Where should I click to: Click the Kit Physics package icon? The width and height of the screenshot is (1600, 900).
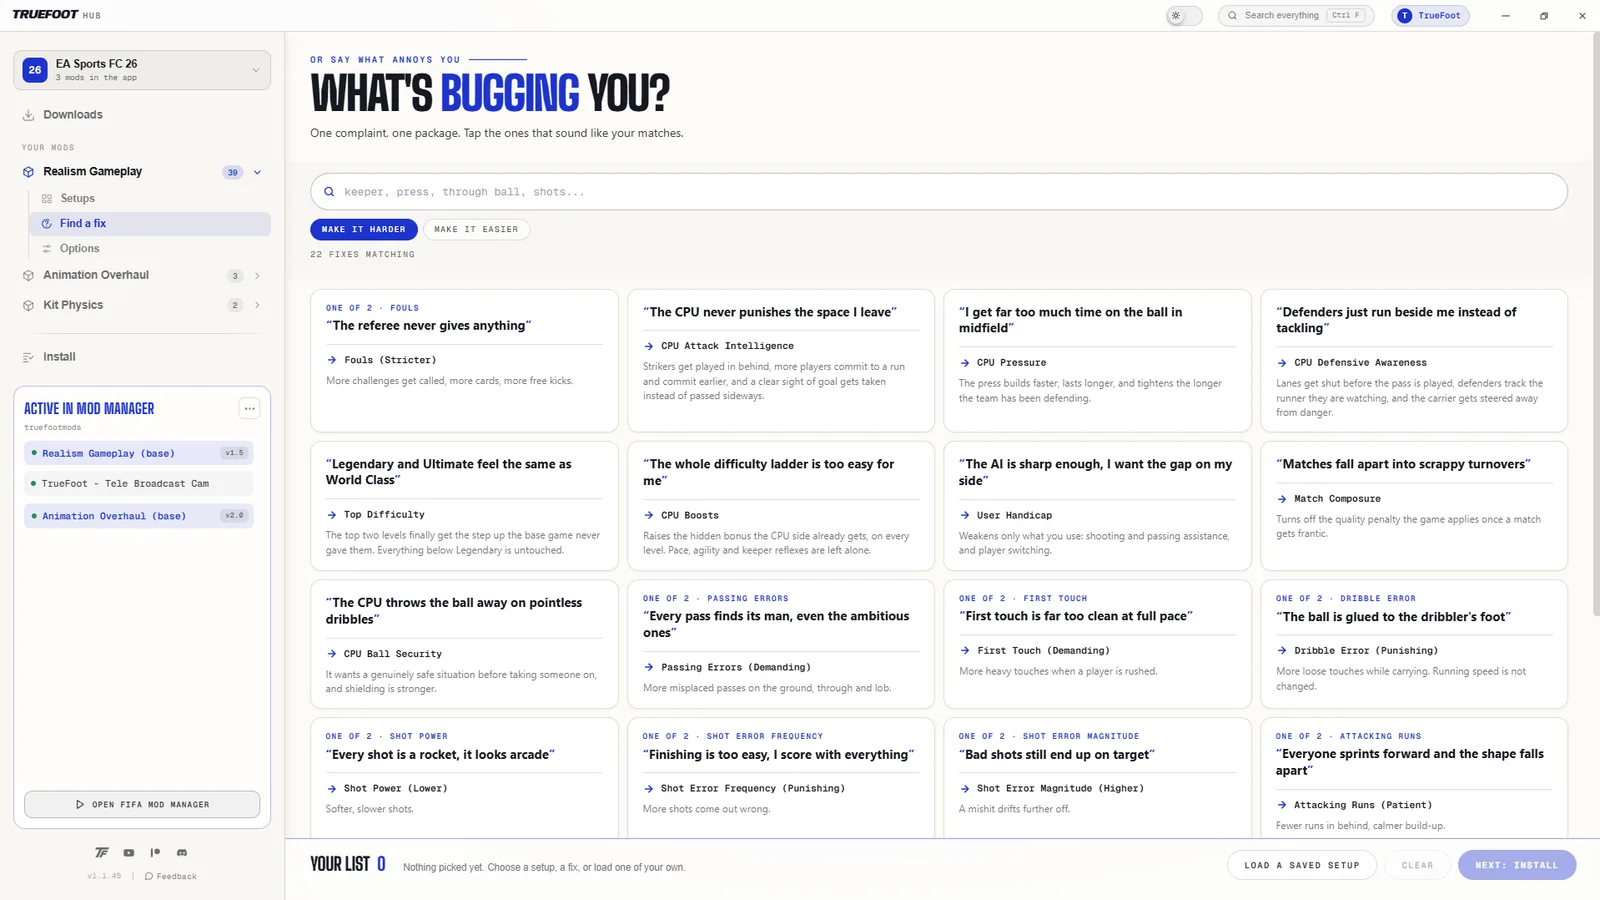[28, 305]
